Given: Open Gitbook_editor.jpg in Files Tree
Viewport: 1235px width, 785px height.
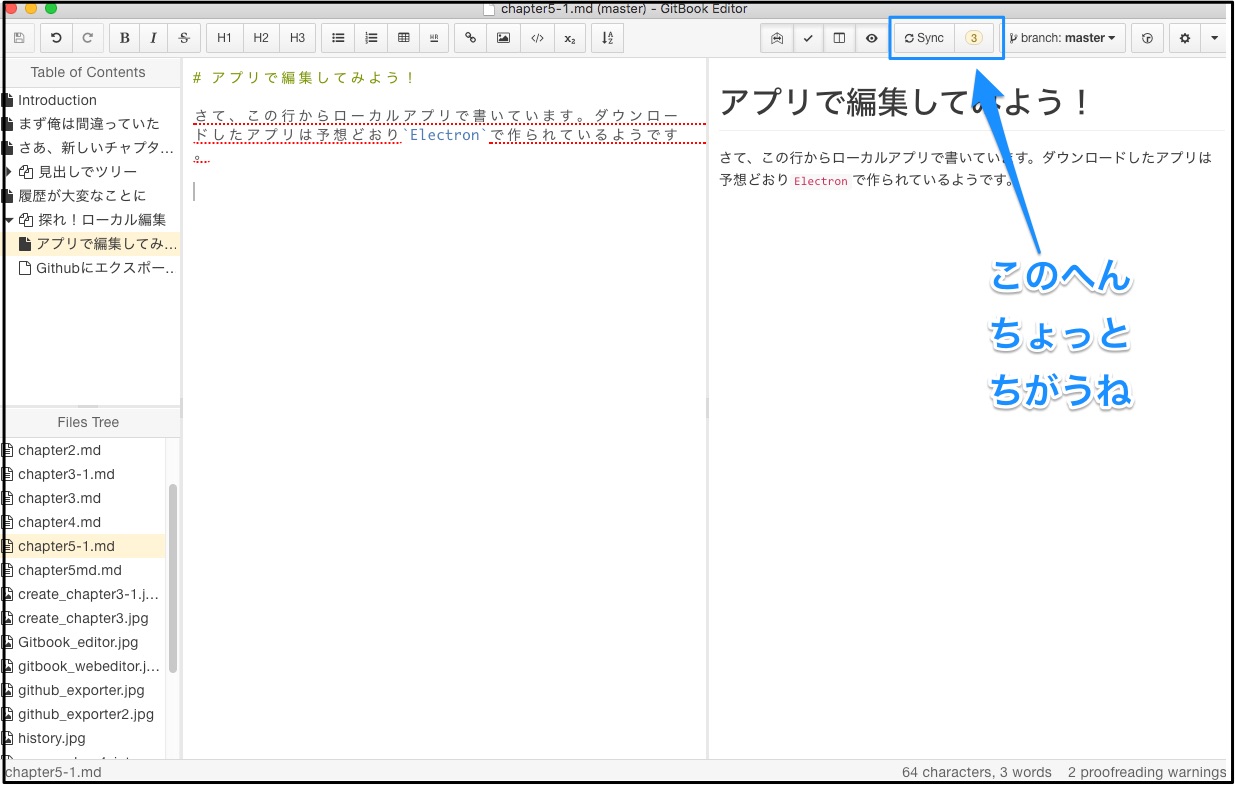Looking at the screenshot, I should pyautogui.click(x=84, y=642).
